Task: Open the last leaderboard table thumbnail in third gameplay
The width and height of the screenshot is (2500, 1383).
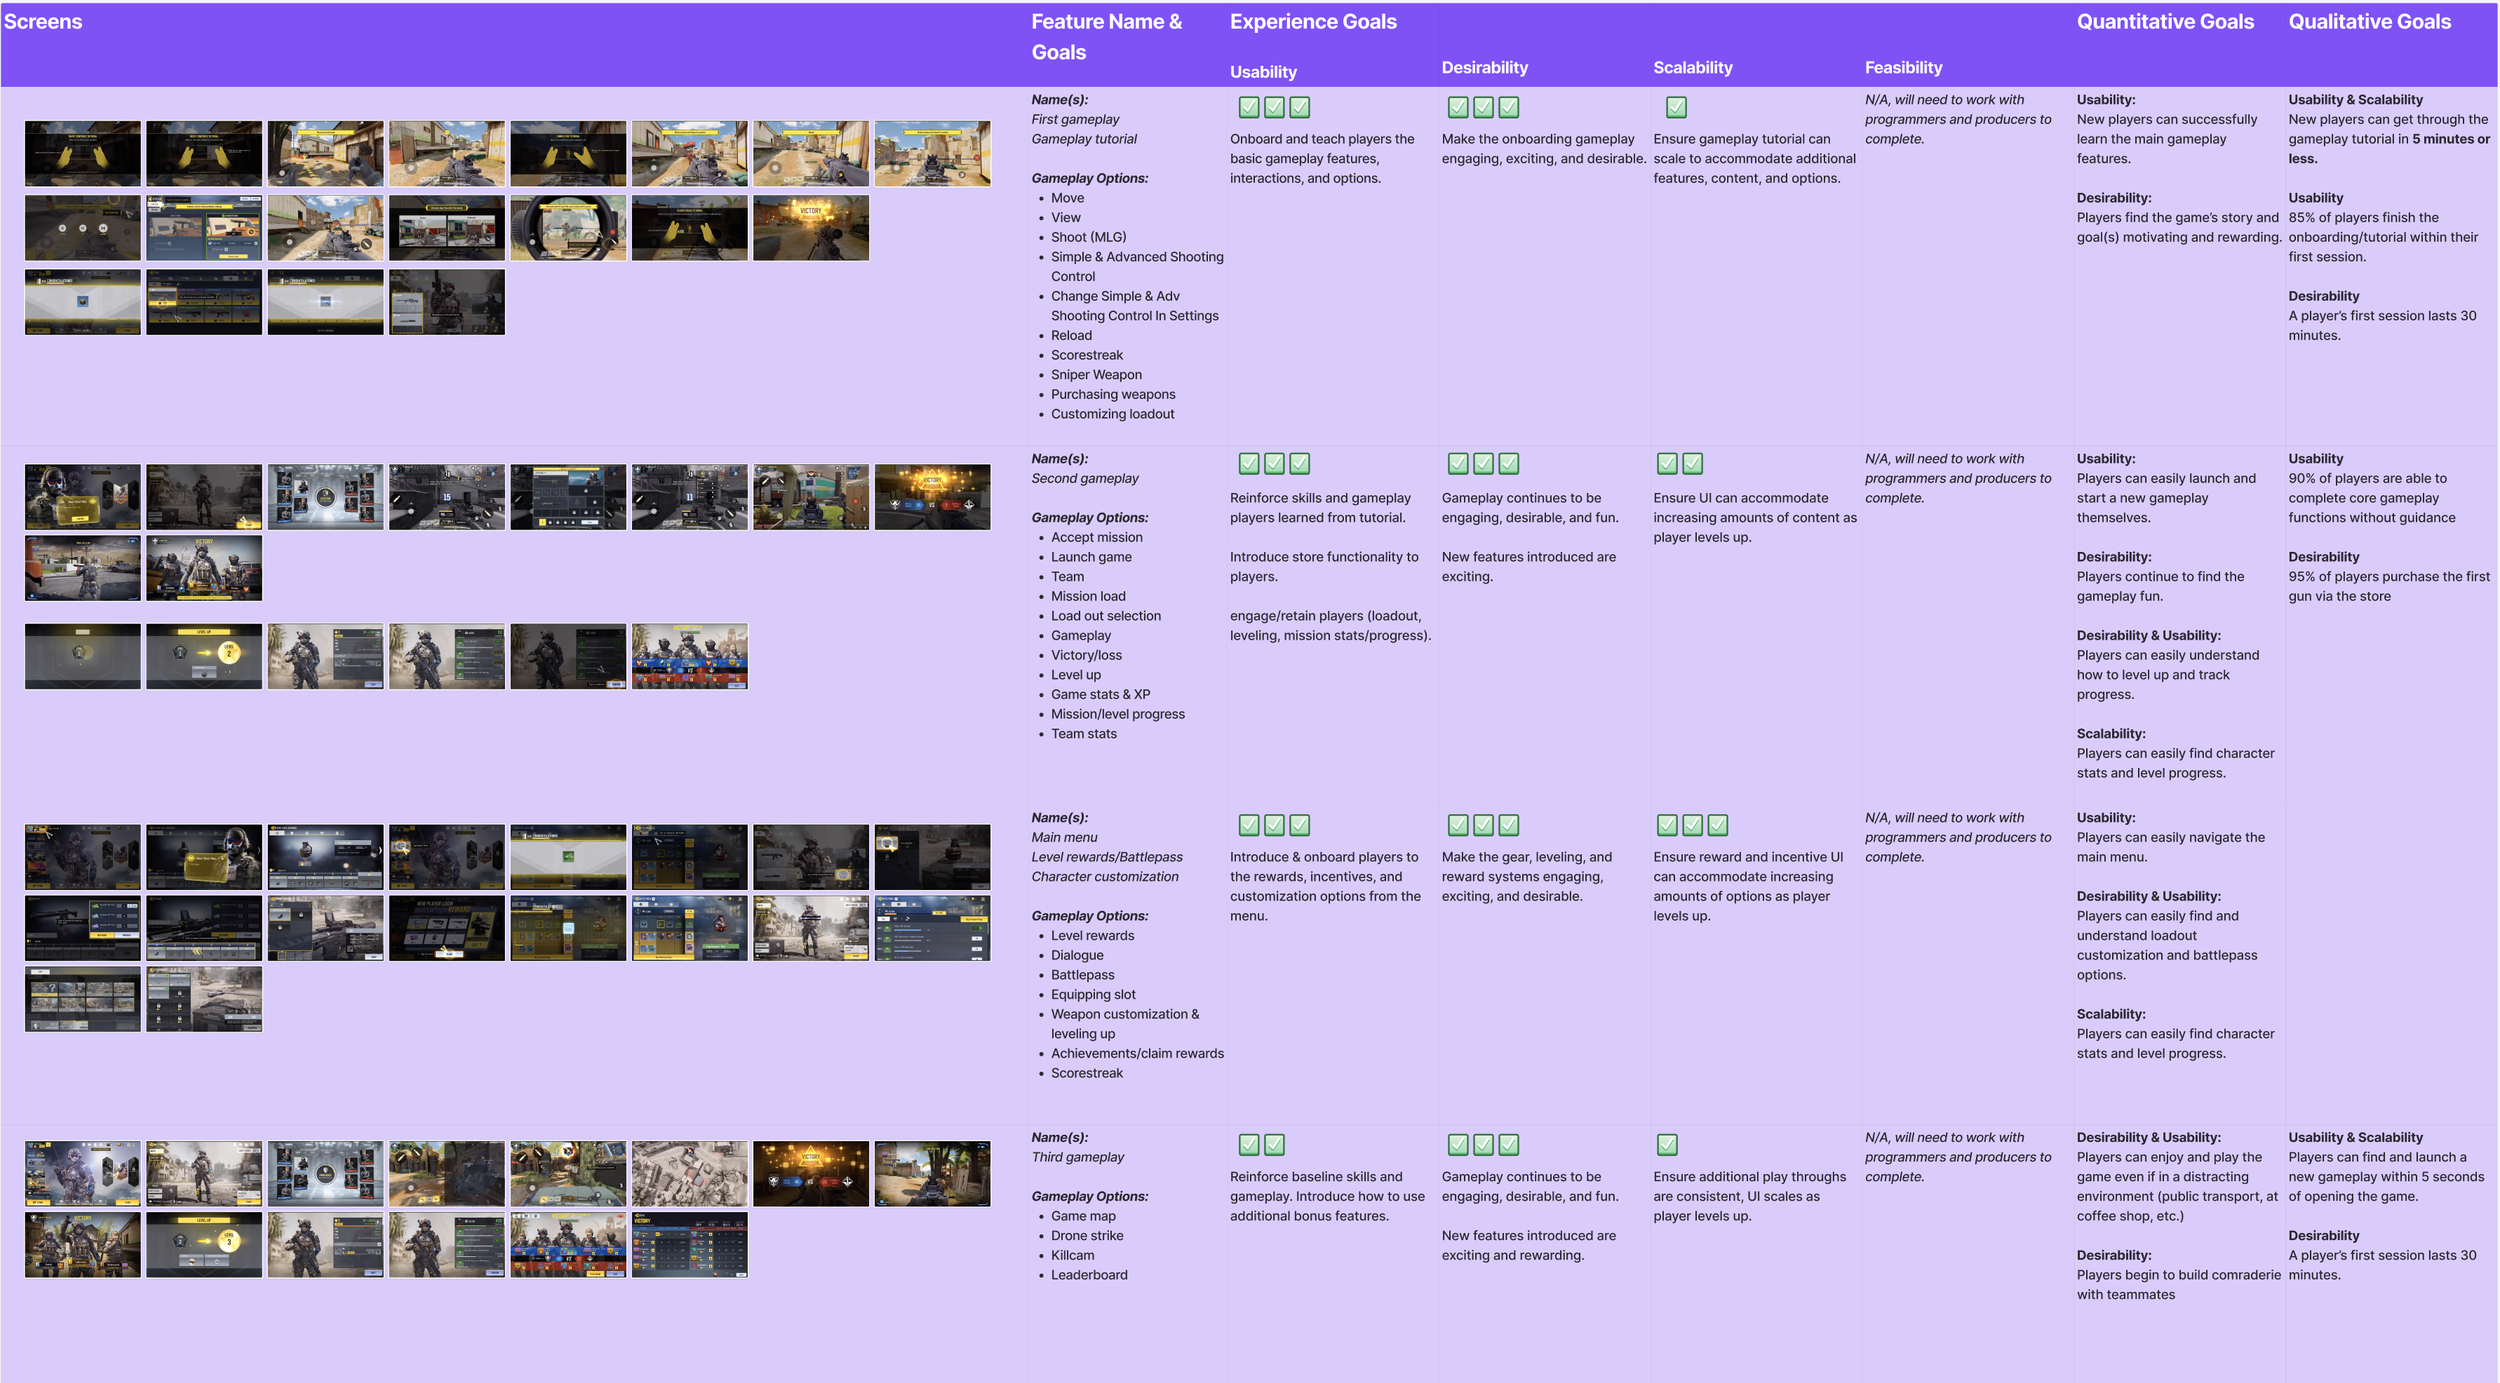Action: coord(689,1244)
